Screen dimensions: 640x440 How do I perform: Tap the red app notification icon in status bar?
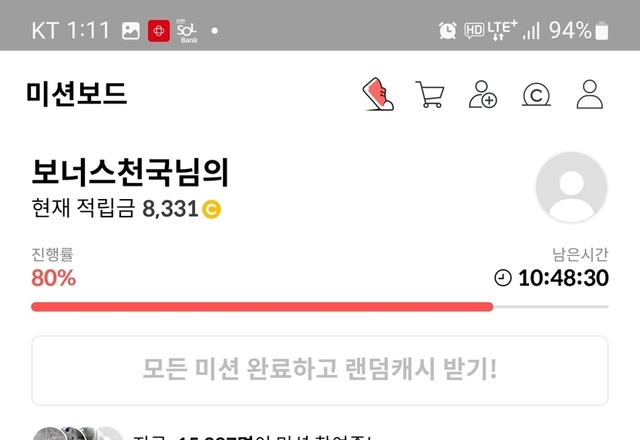(x=159, y=31)
